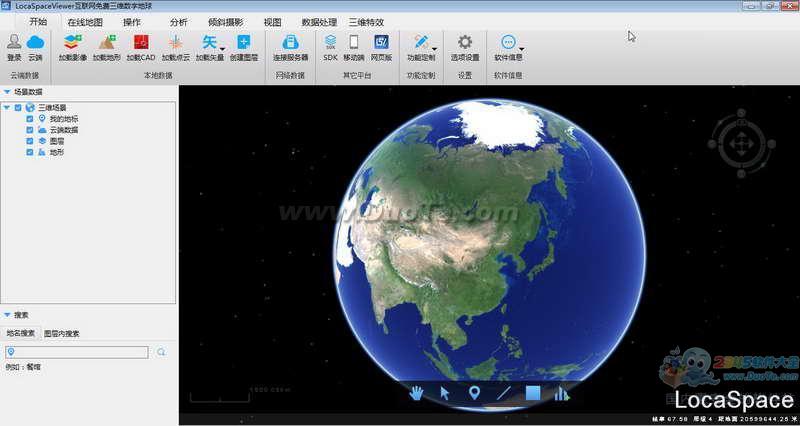Select the arrow pointer tool
The image size is (800, 426).
tap(444, 393)
